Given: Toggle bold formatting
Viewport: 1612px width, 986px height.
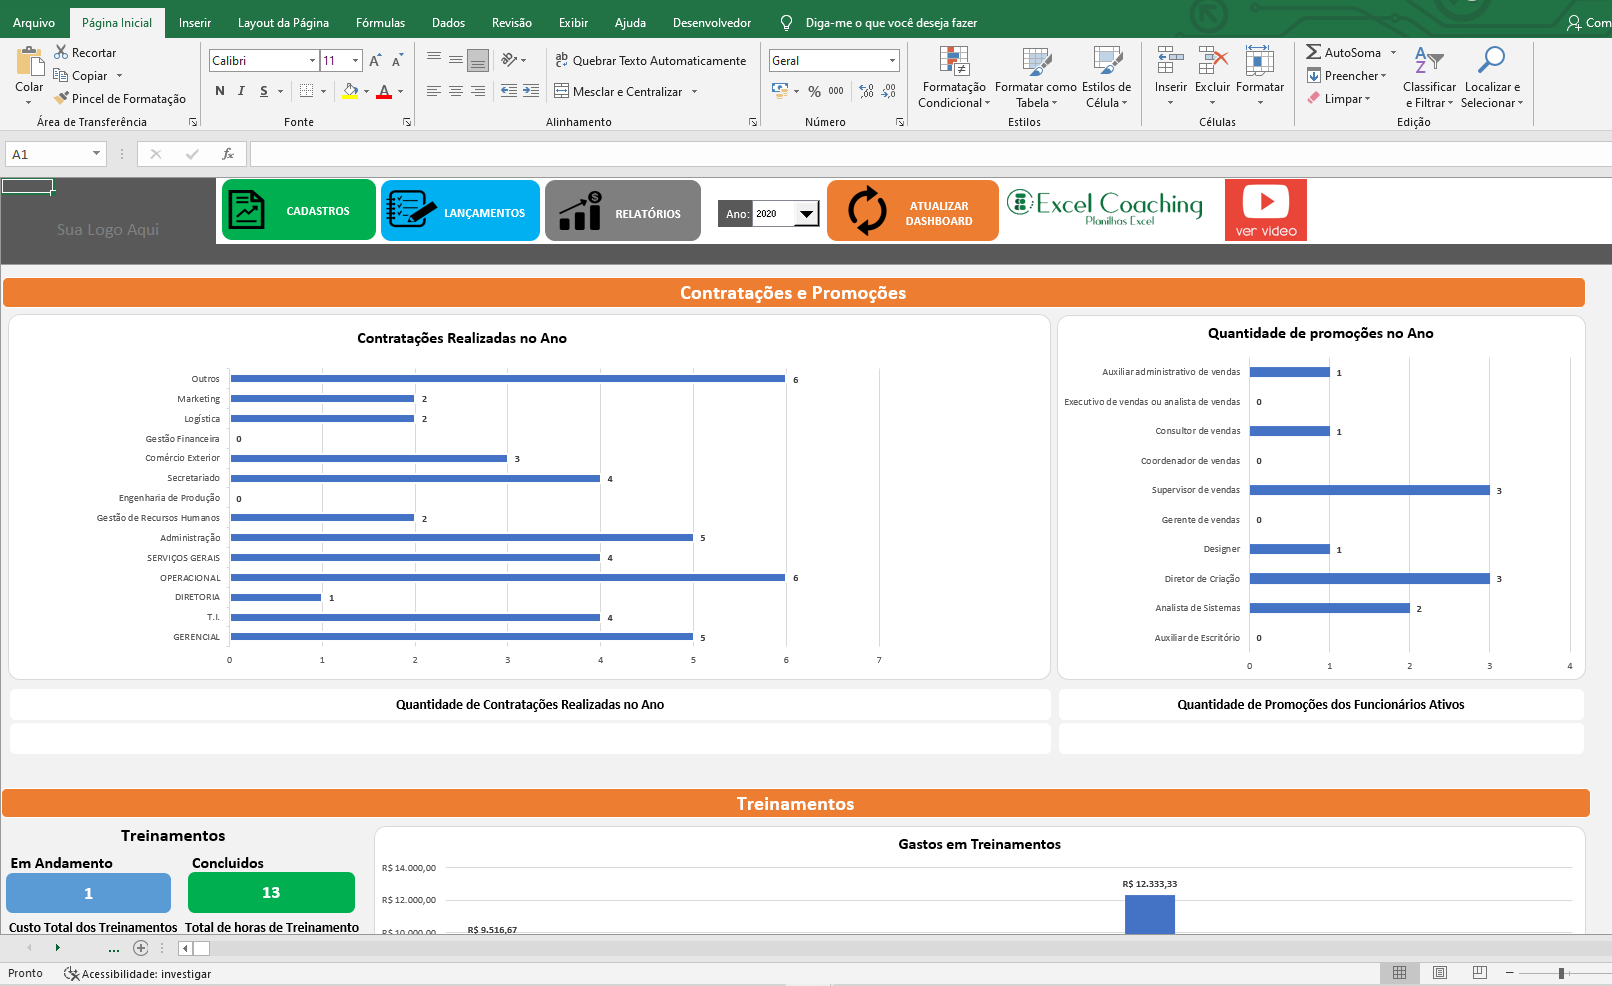Looking at the screenshot, I should [220, 91].
